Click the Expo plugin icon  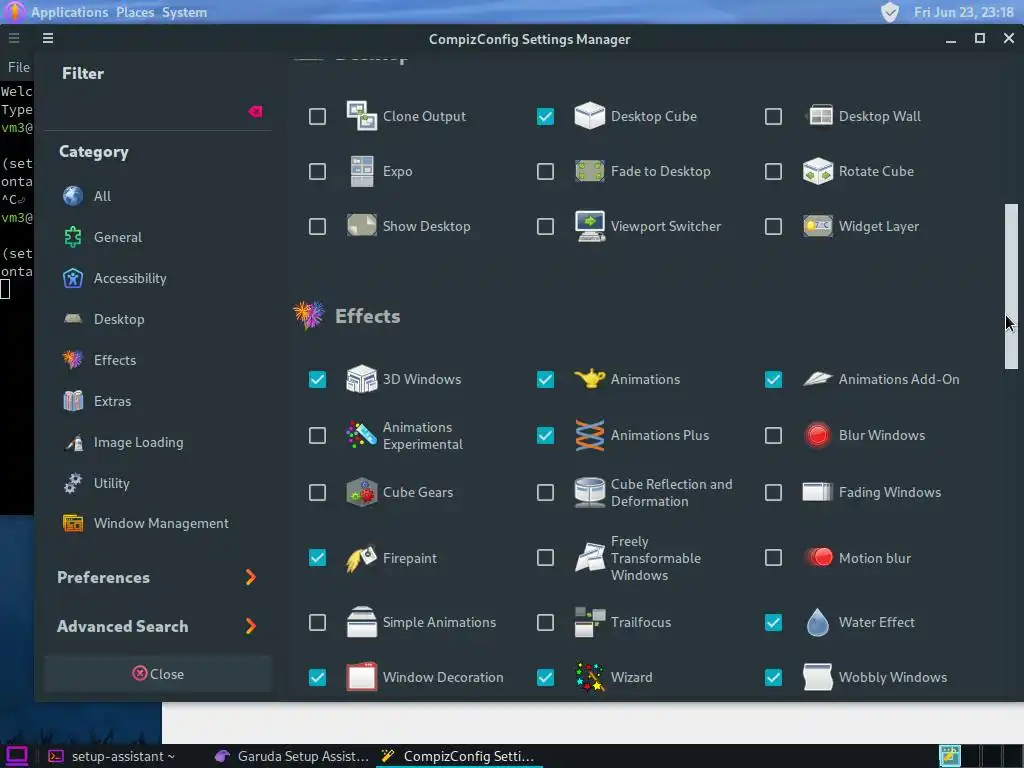coord(361,171)
